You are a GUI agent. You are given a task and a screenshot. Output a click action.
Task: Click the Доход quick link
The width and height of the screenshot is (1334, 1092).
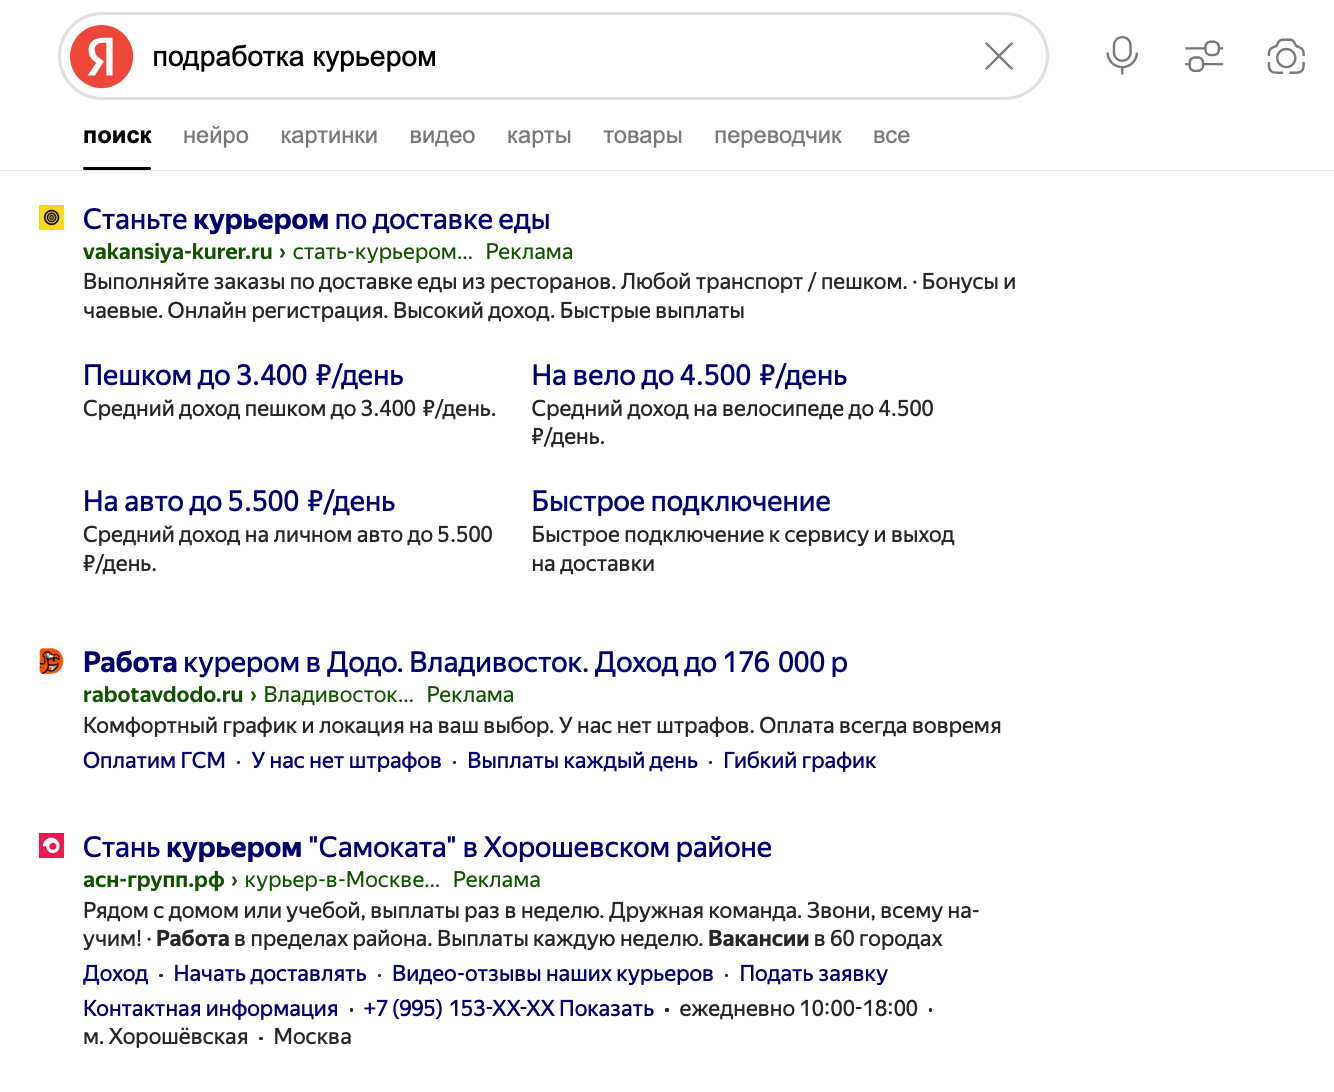pyautogui.click(x=115, y=973)
